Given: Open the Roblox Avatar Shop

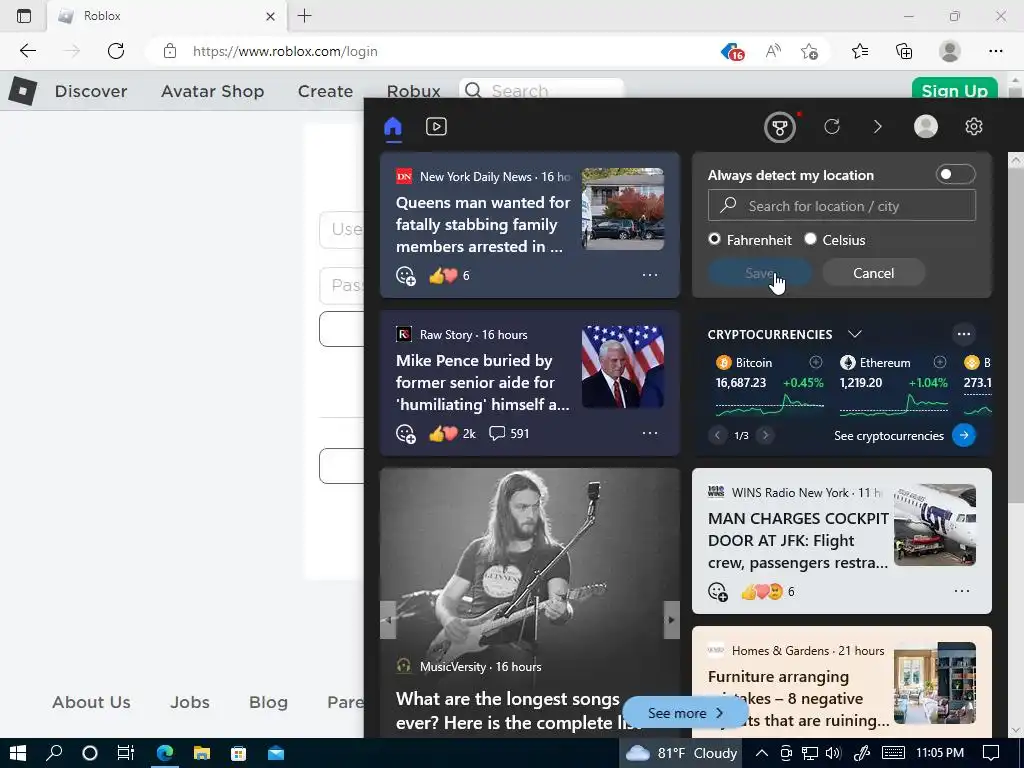Looking at the screenshot, I should click(x=212, y=91).
